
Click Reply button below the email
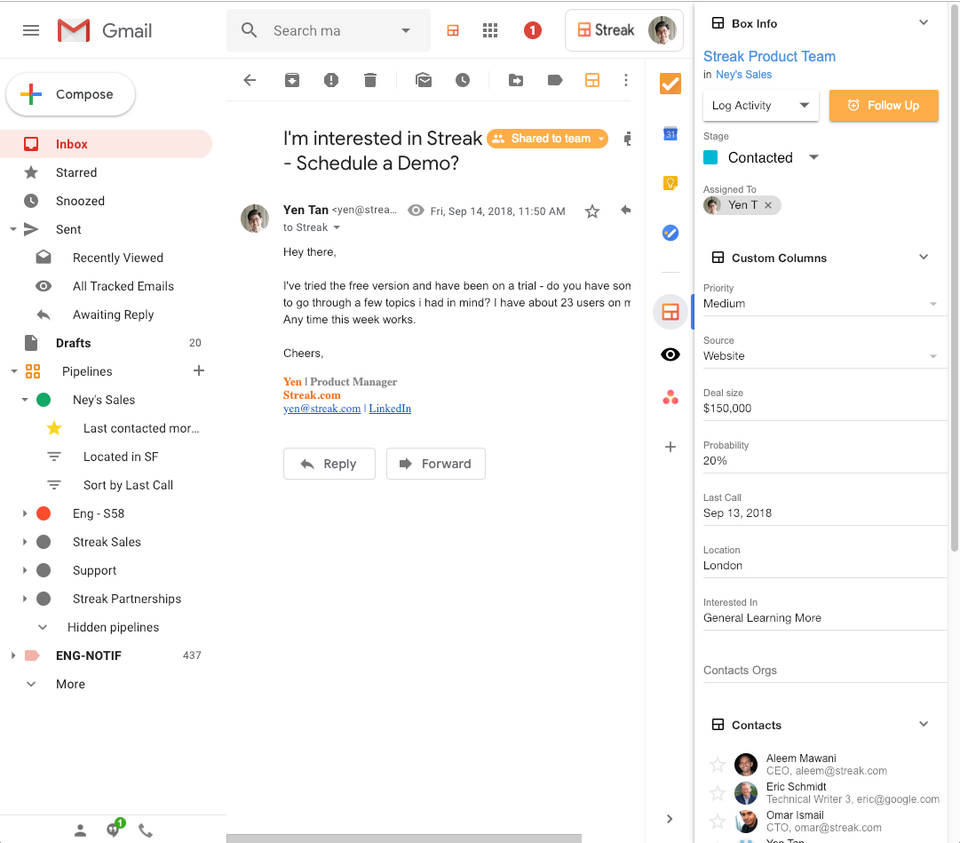click(329, 464)
